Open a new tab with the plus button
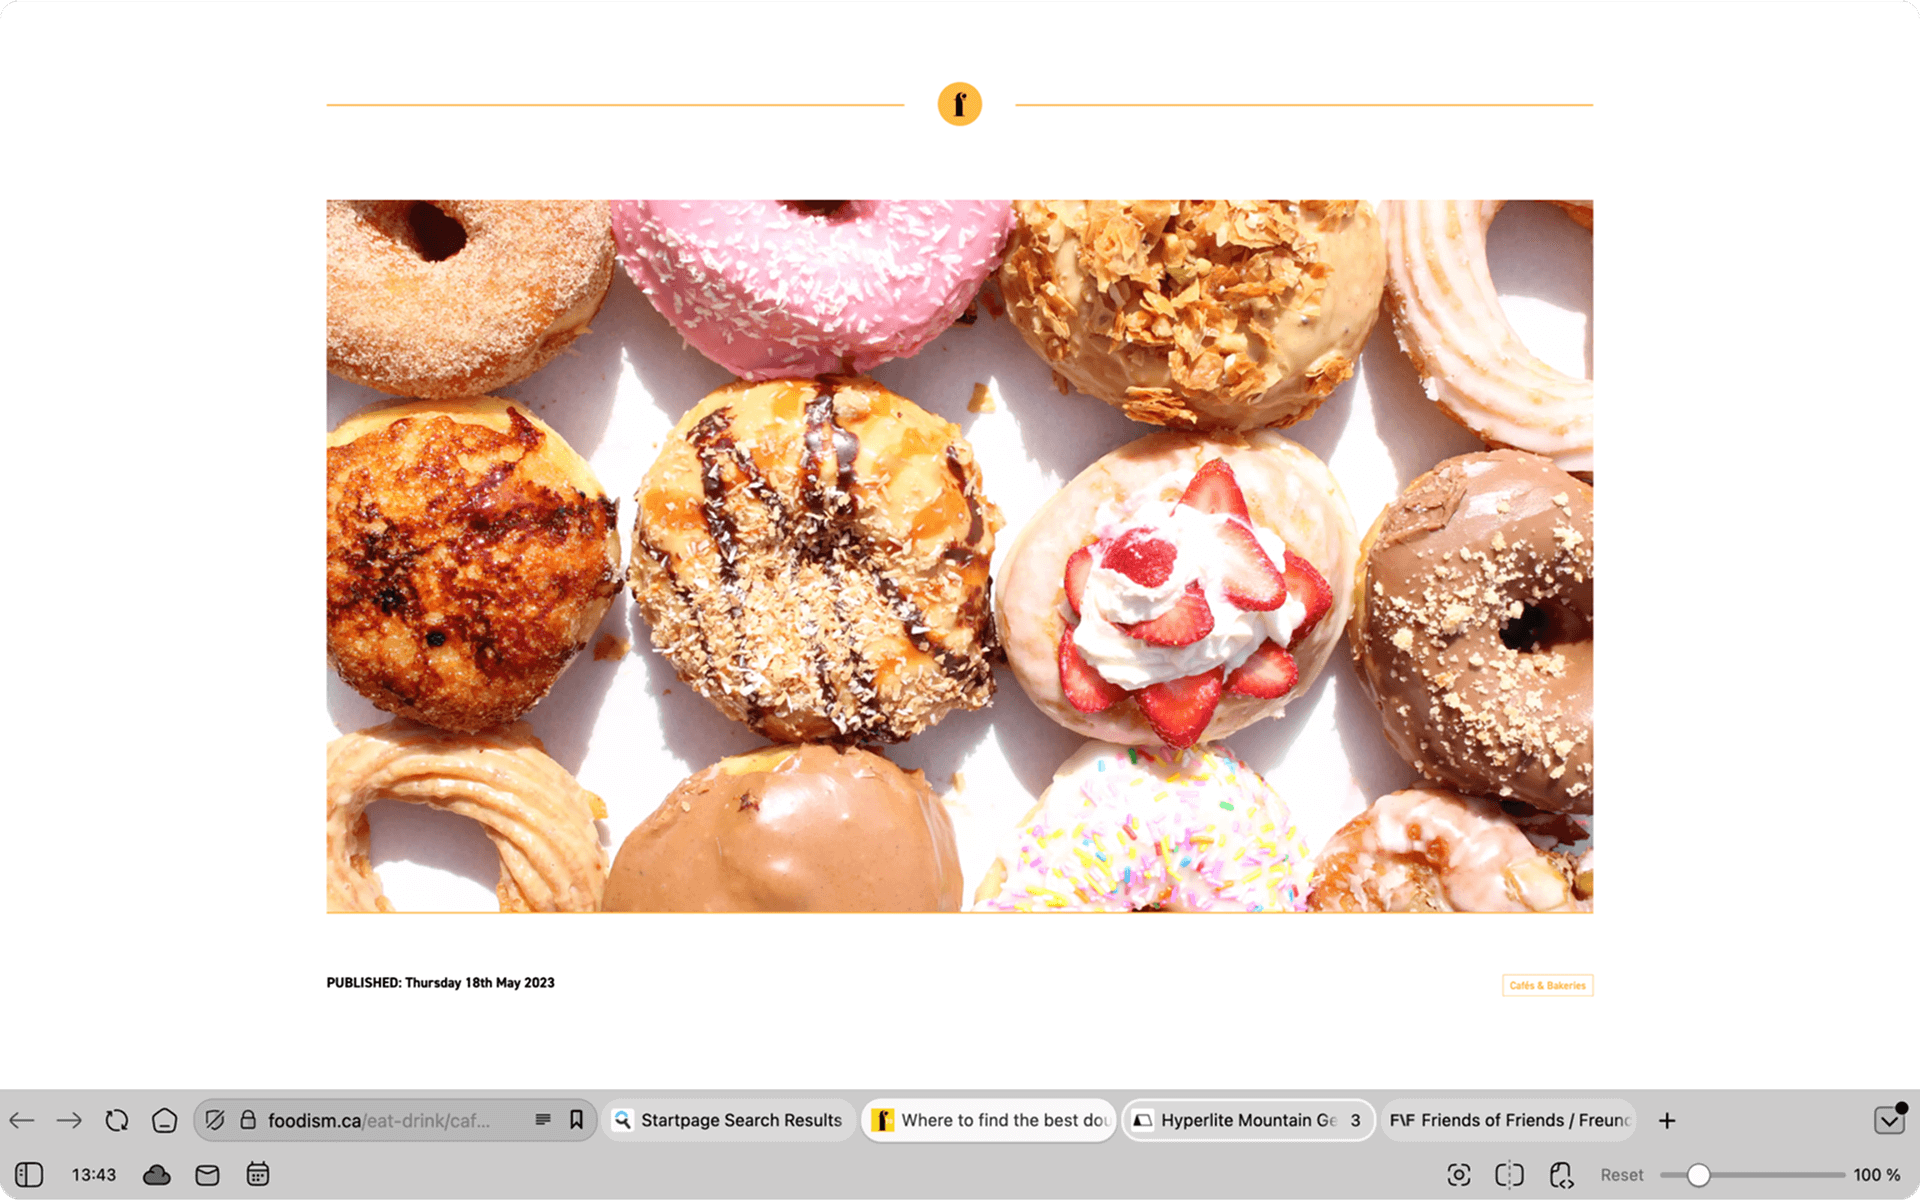This screenshot has height=1200, width=1920. [1666, 1120]
